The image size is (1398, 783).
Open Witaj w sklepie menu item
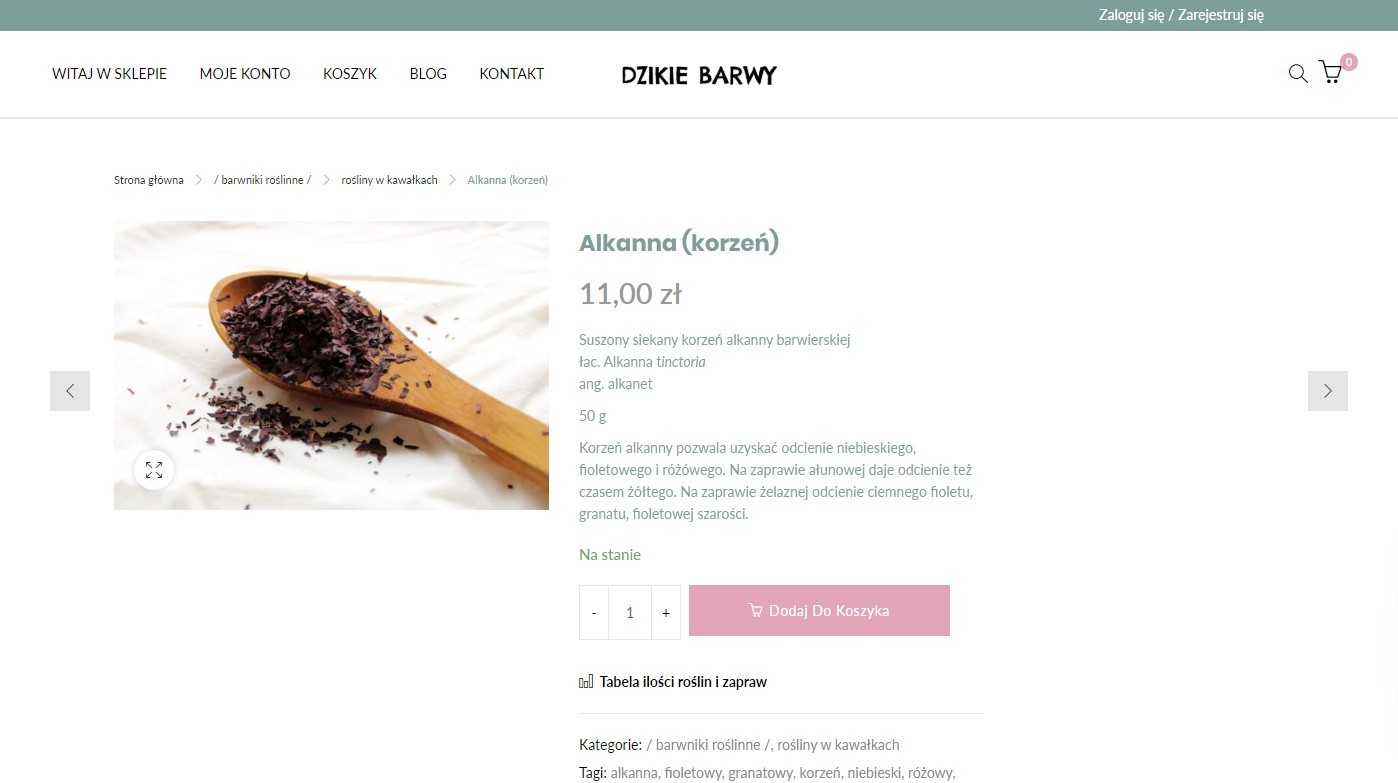pyautogui.click(x=110, y=74)
